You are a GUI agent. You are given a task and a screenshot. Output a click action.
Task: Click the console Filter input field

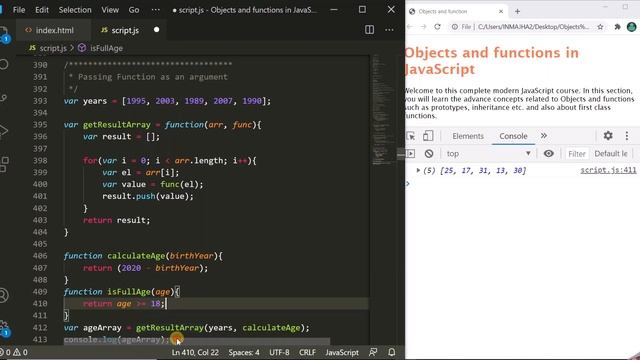576,154
